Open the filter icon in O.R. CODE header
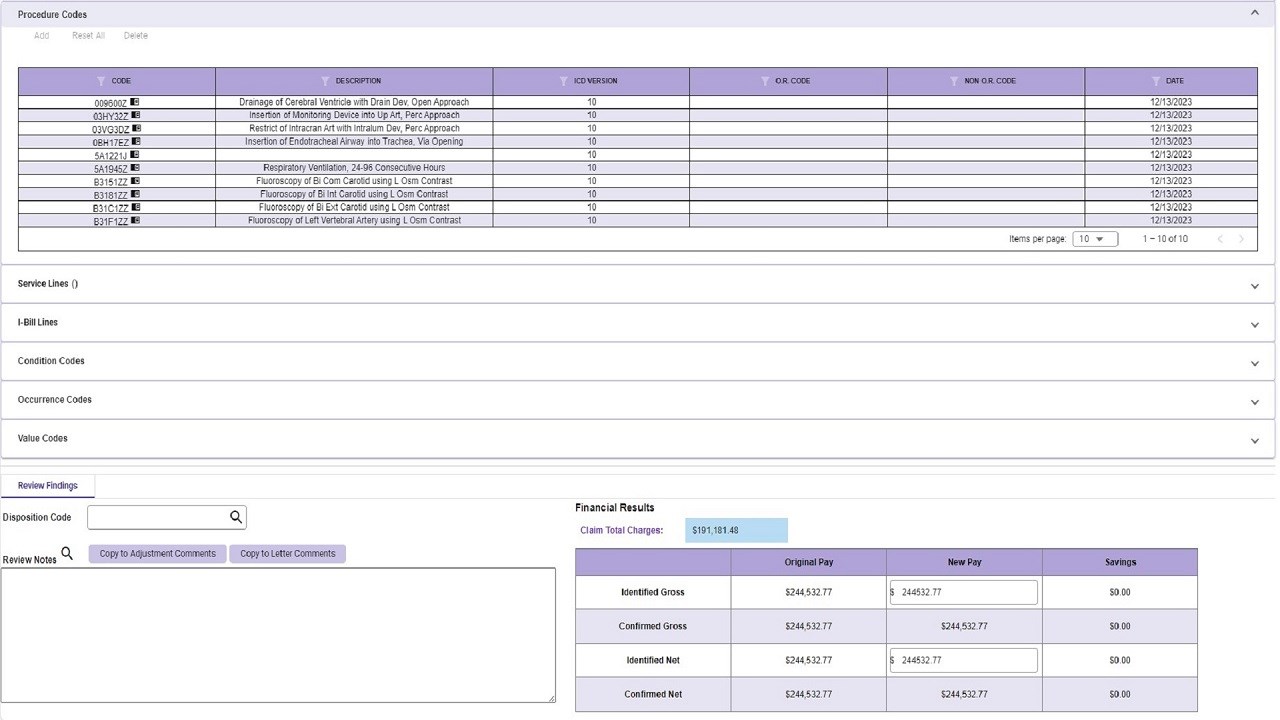 (x=765, y=81)
